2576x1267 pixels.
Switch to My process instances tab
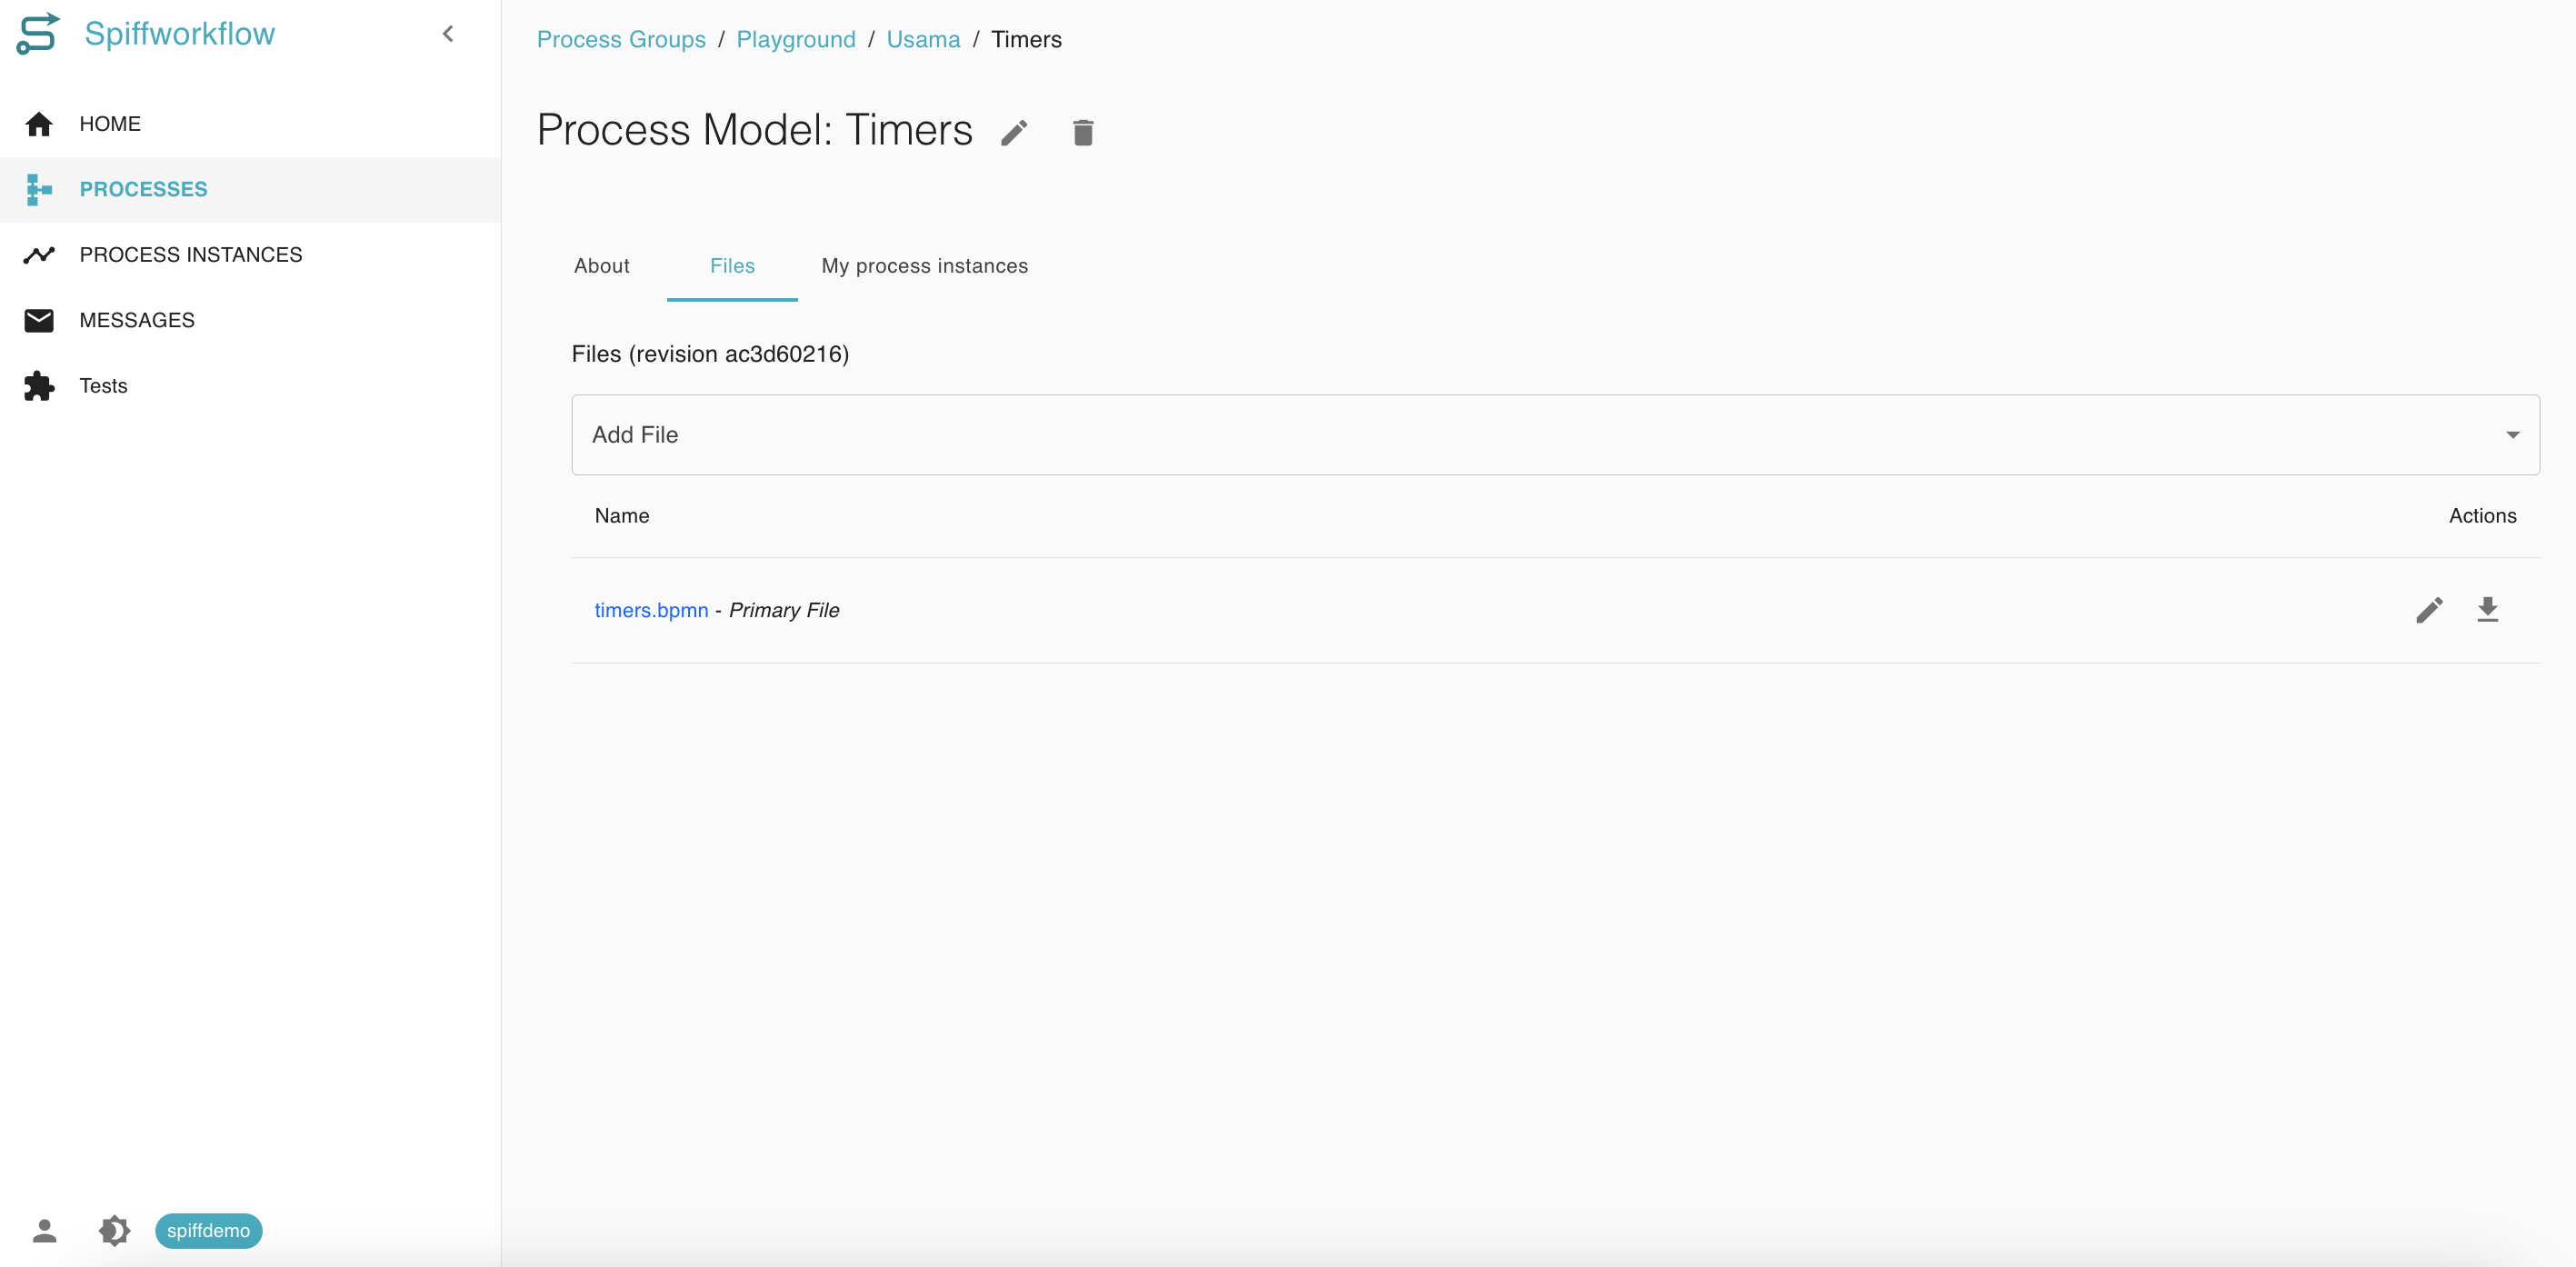point(925,266)
